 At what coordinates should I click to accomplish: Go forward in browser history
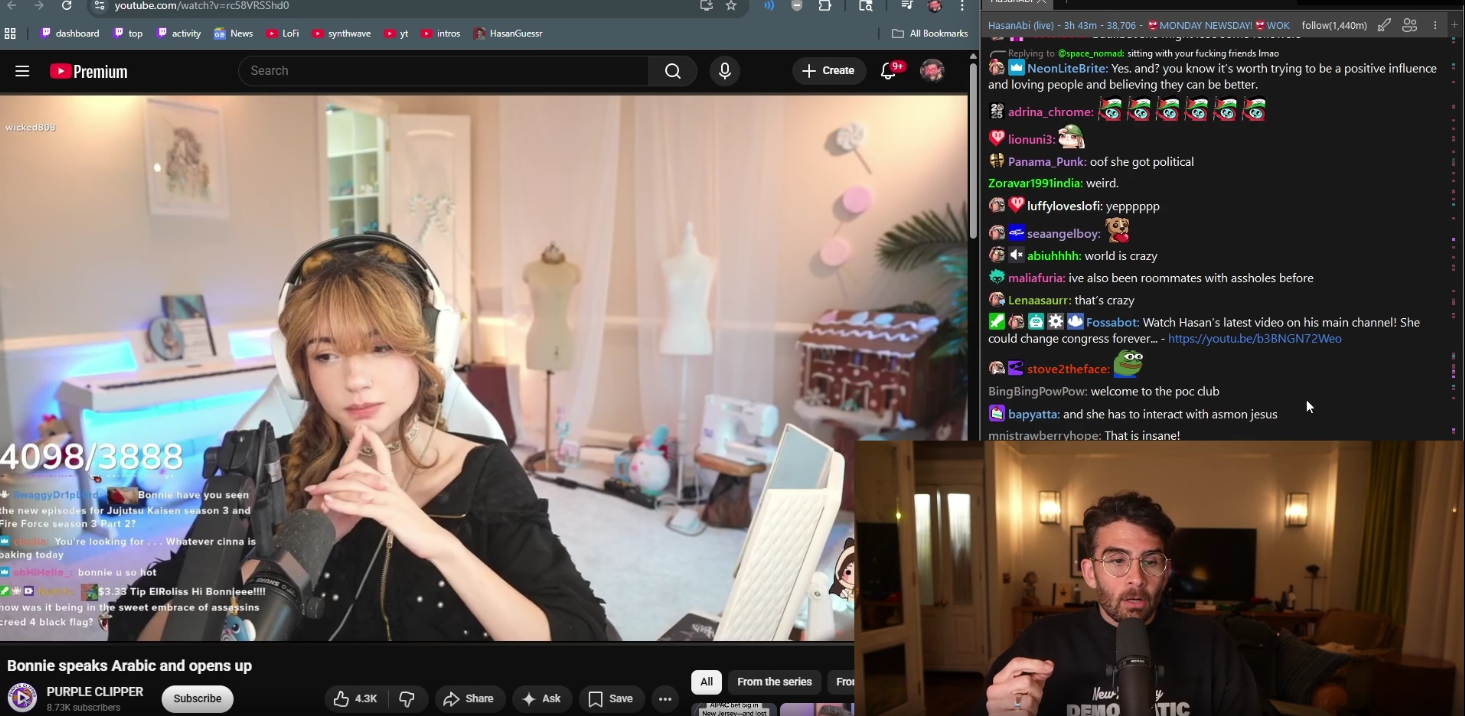click(x=39, y=6)
